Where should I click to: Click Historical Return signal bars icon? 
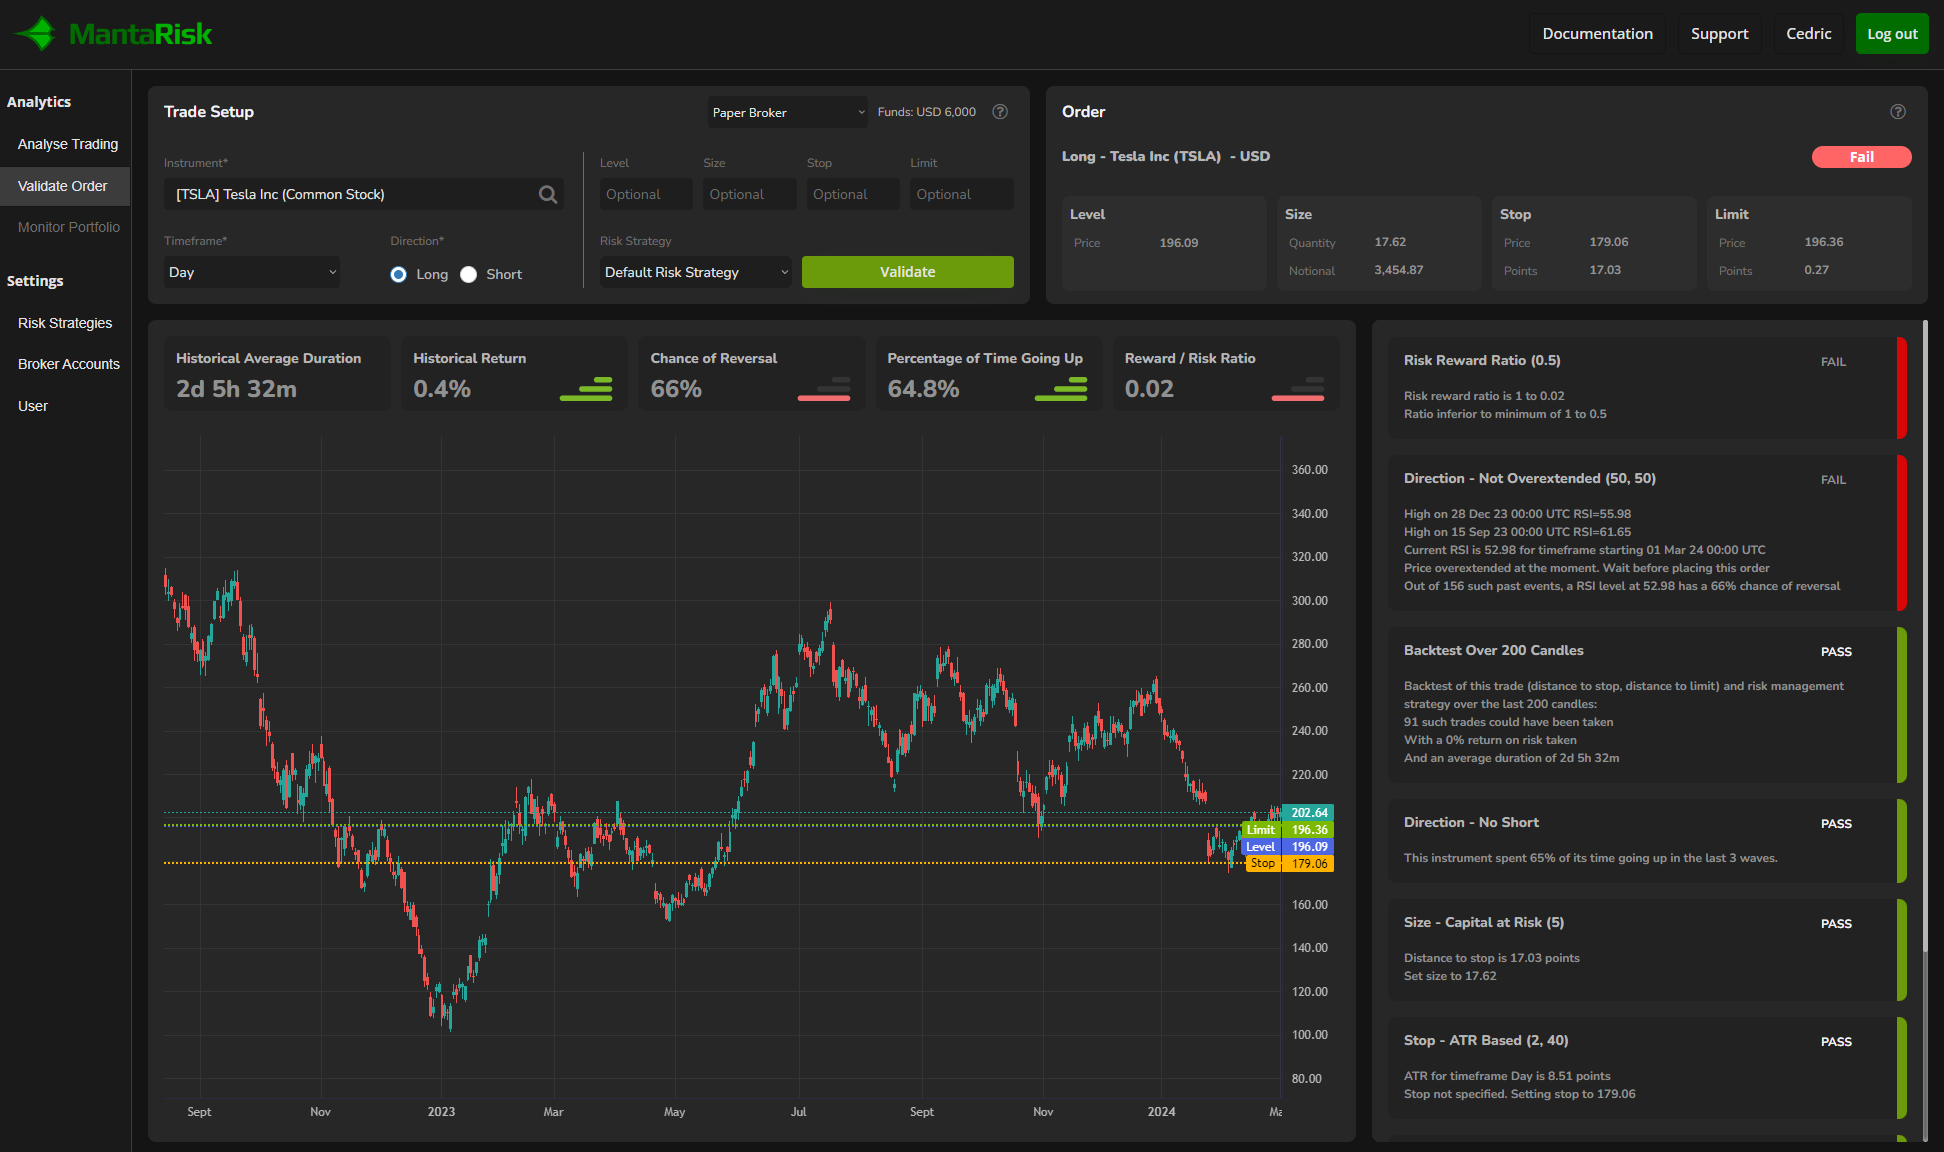point(586,389)
